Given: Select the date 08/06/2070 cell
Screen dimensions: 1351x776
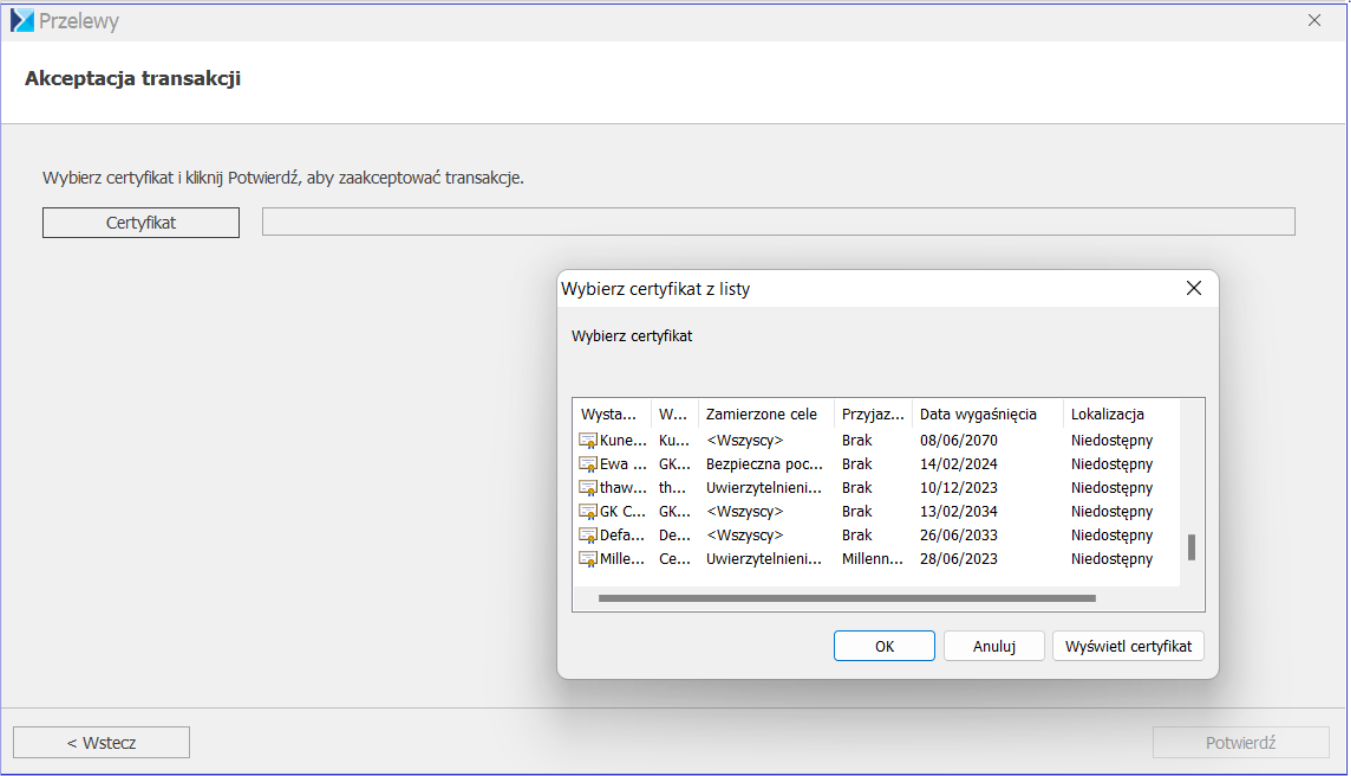Looking at the screenshot, I should click(958, 441).
